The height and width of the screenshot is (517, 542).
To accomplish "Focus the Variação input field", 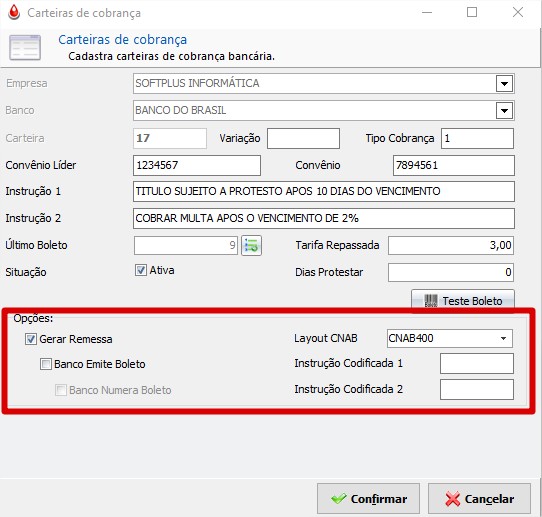I will click(303, 139).
